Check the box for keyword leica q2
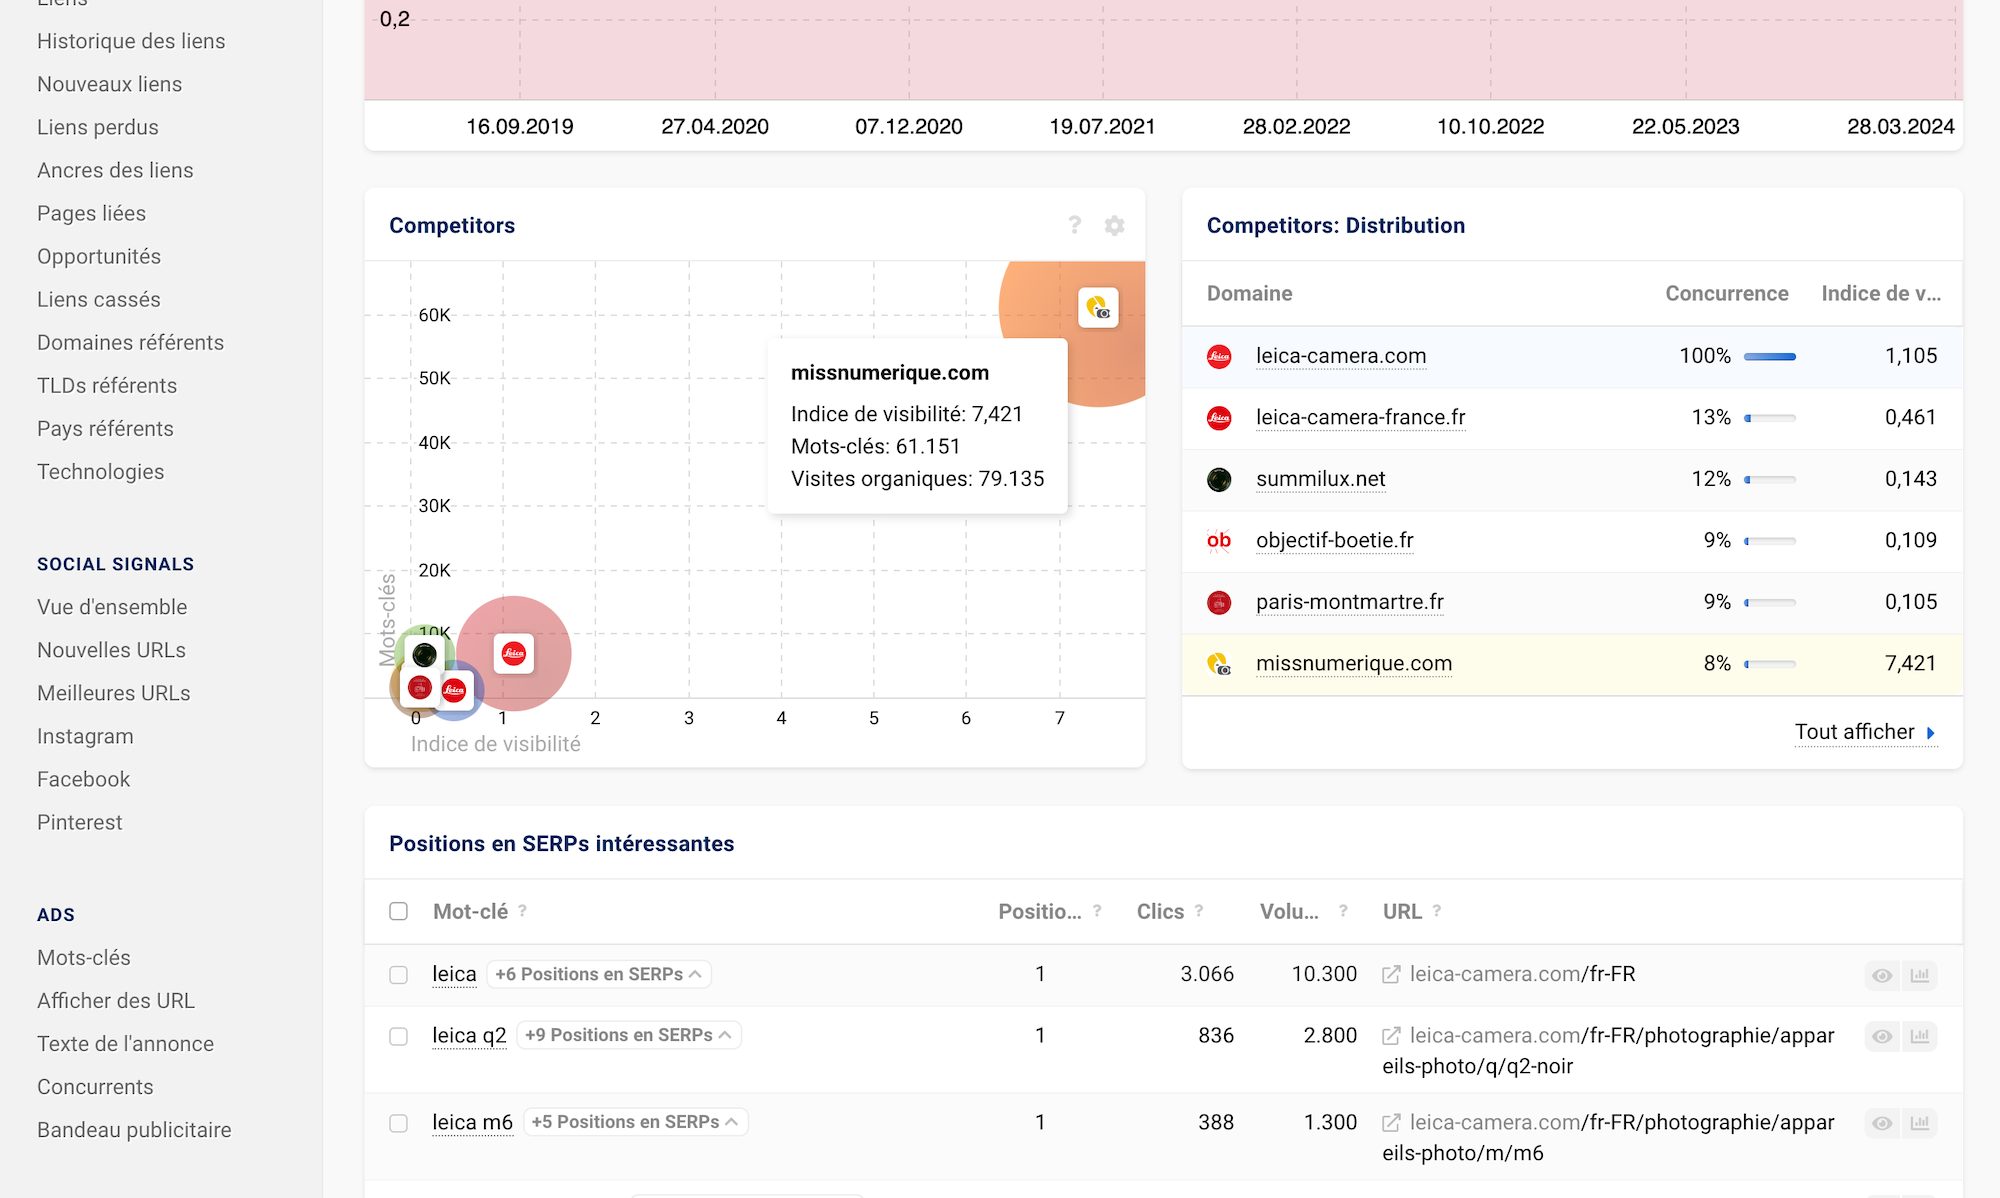 [399, 1036]
